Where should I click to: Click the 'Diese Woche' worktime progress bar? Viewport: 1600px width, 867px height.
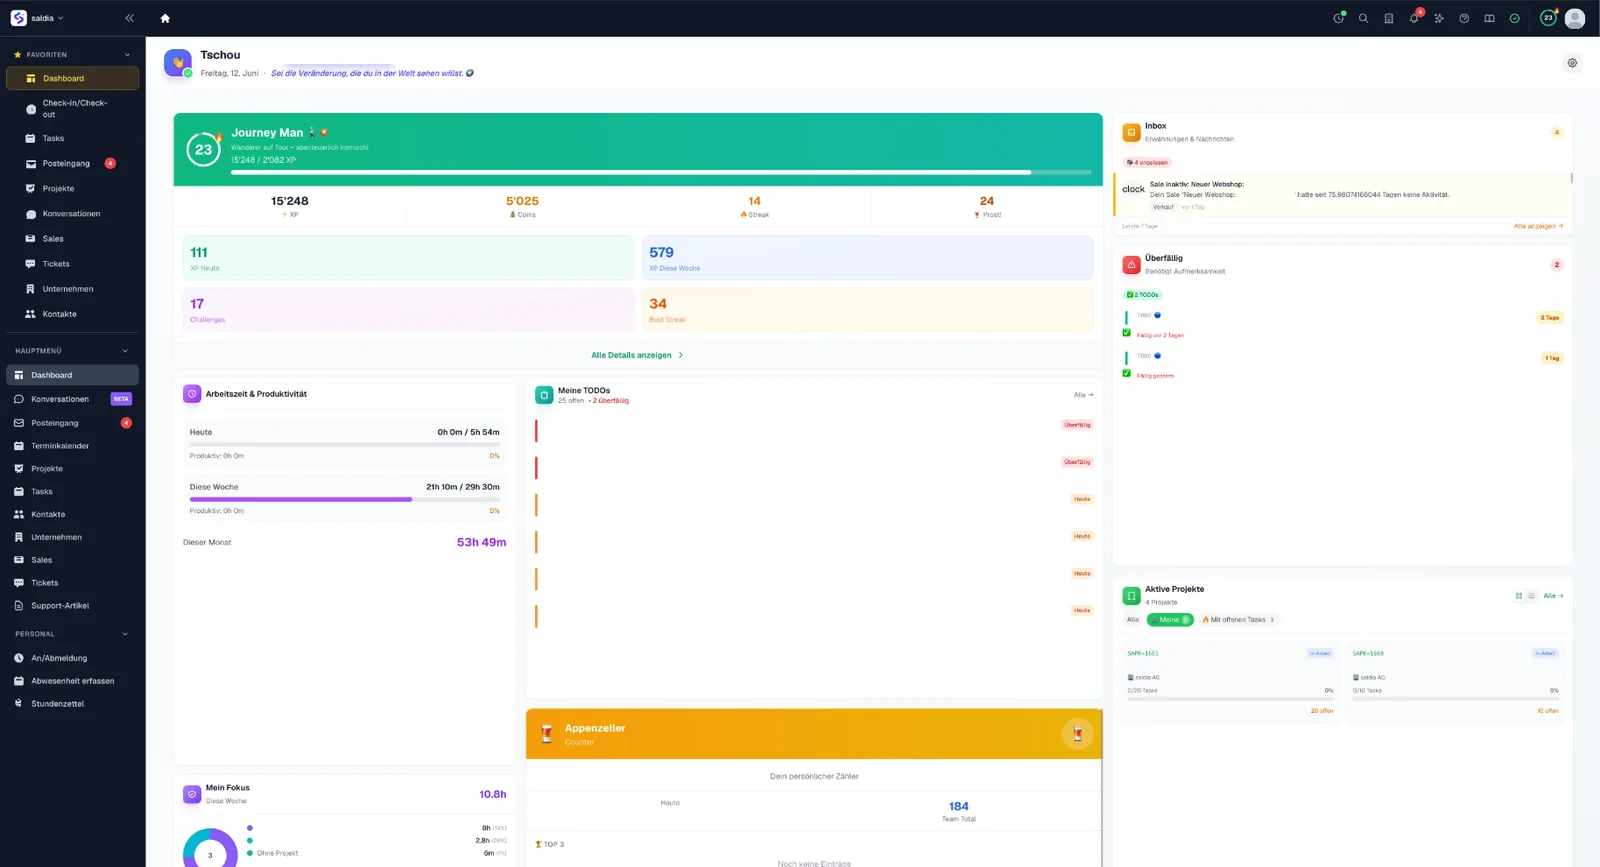[344, 499]
